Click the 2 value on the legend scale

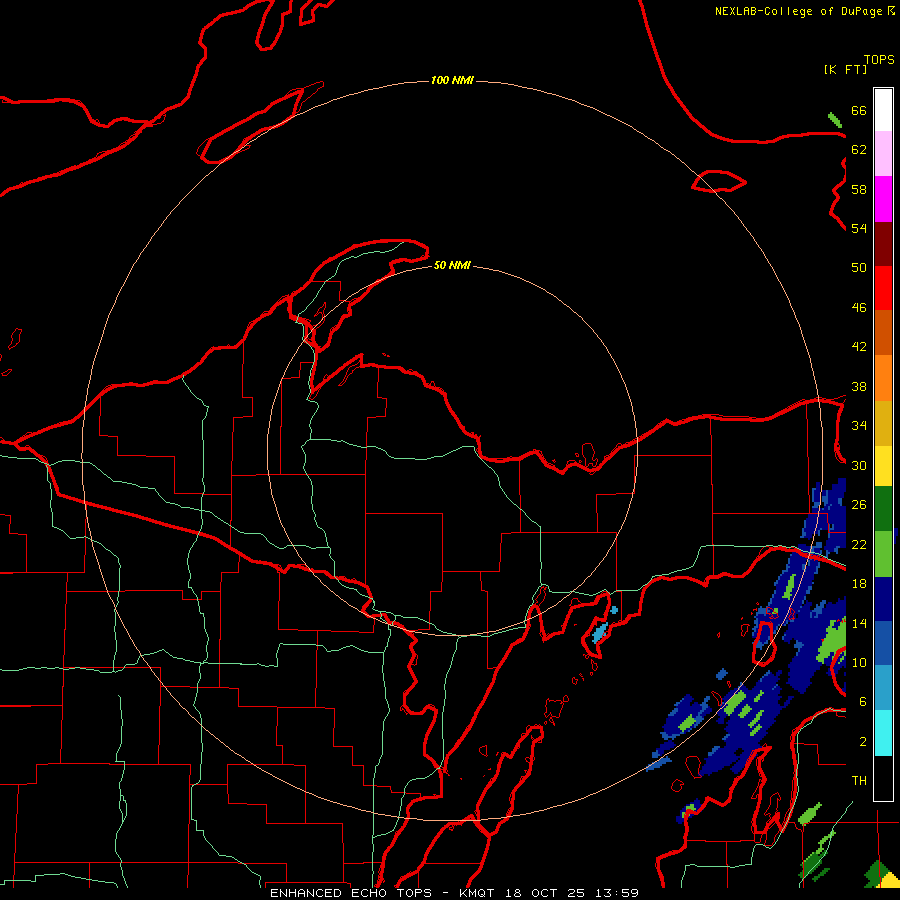tap(863, 742)
